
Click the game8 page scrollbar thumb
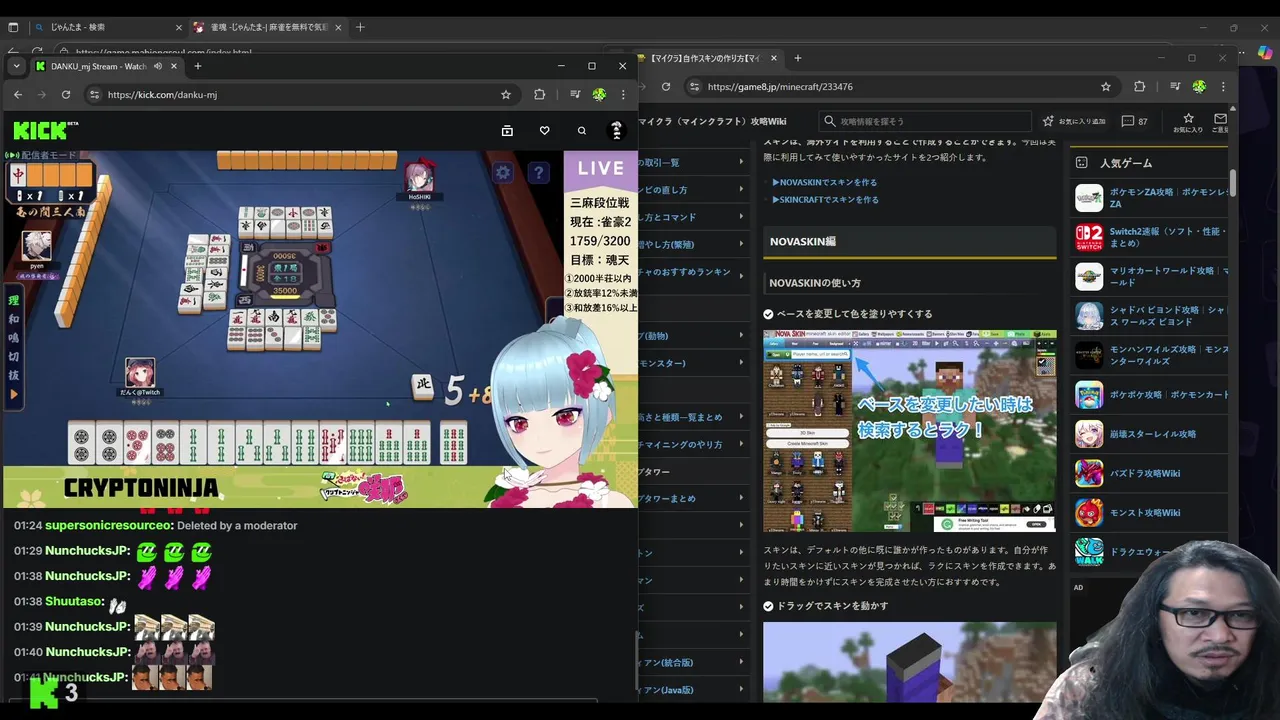(1233, 183)
